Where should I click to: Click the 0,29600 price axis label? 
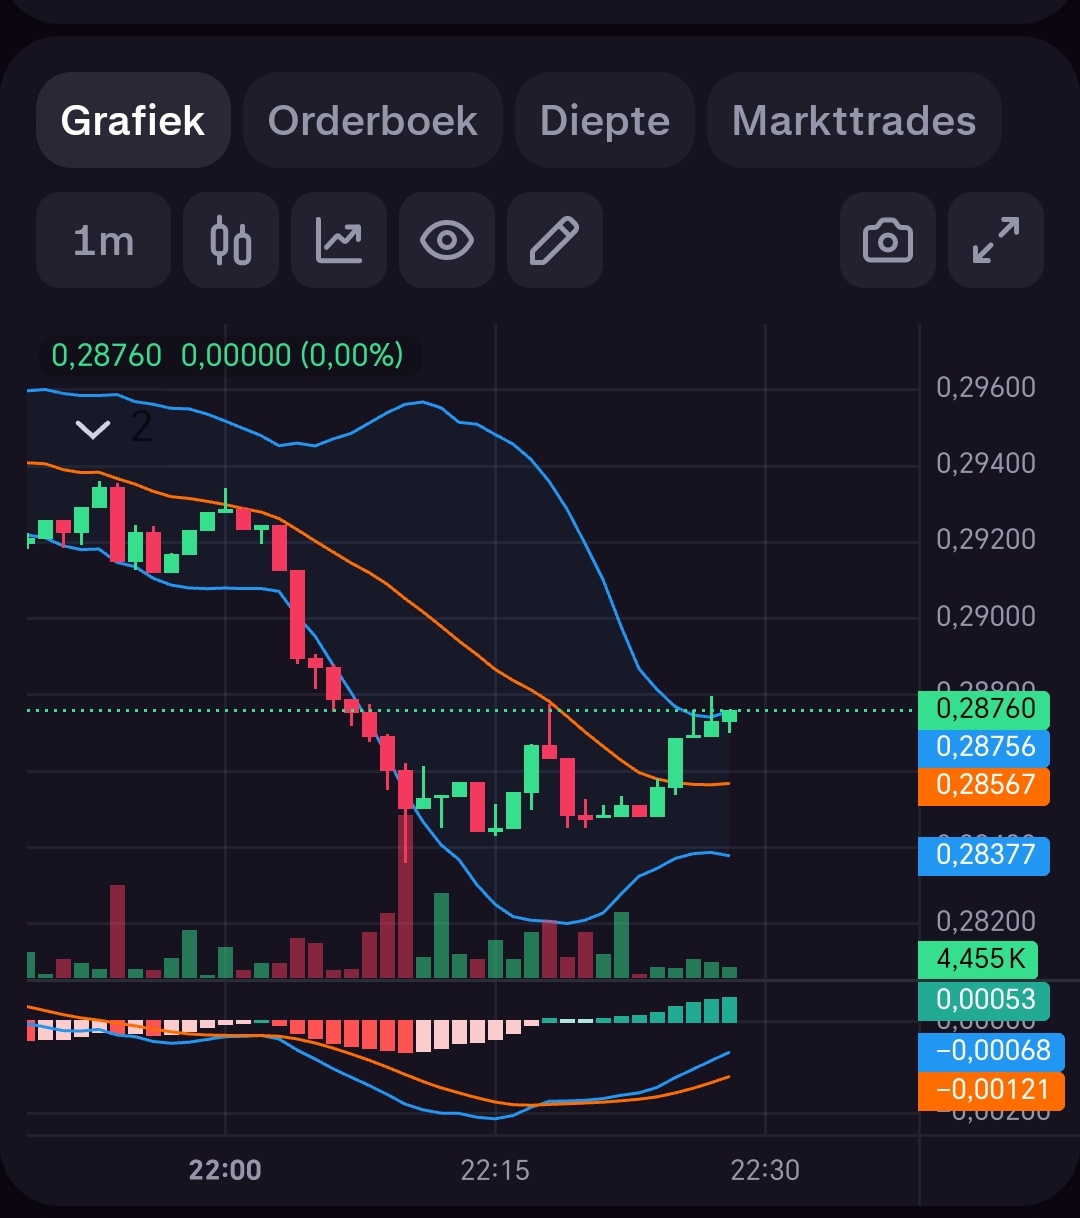[986, 388]
